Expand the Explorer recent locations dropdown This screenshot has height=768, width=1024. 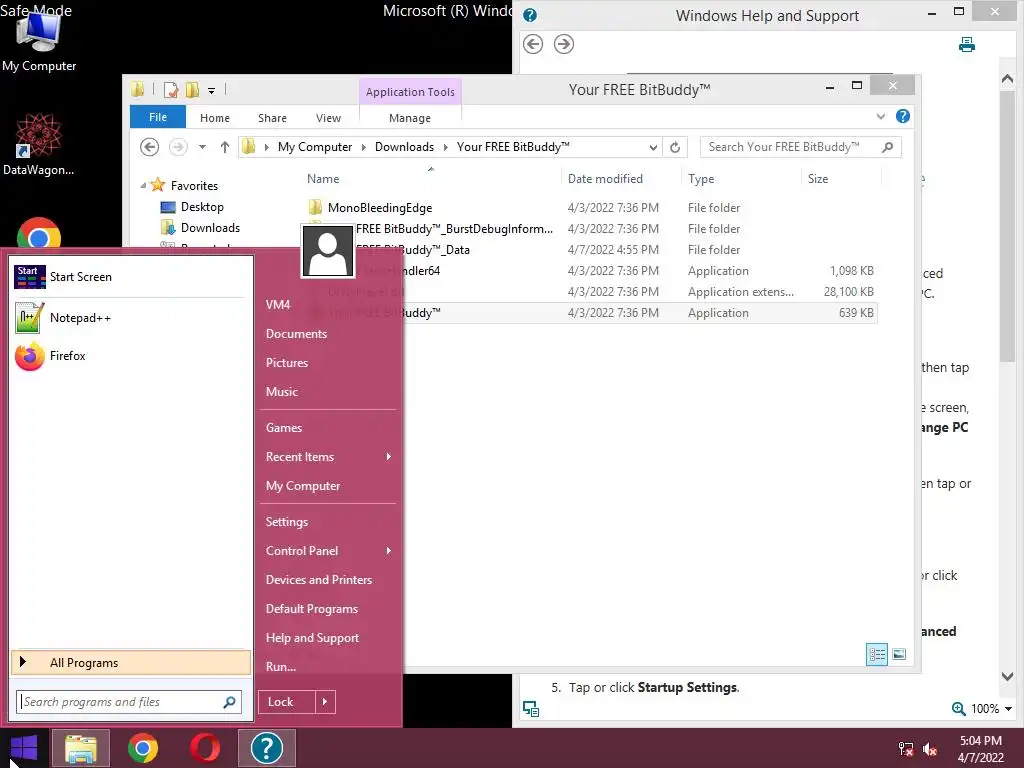202,147
